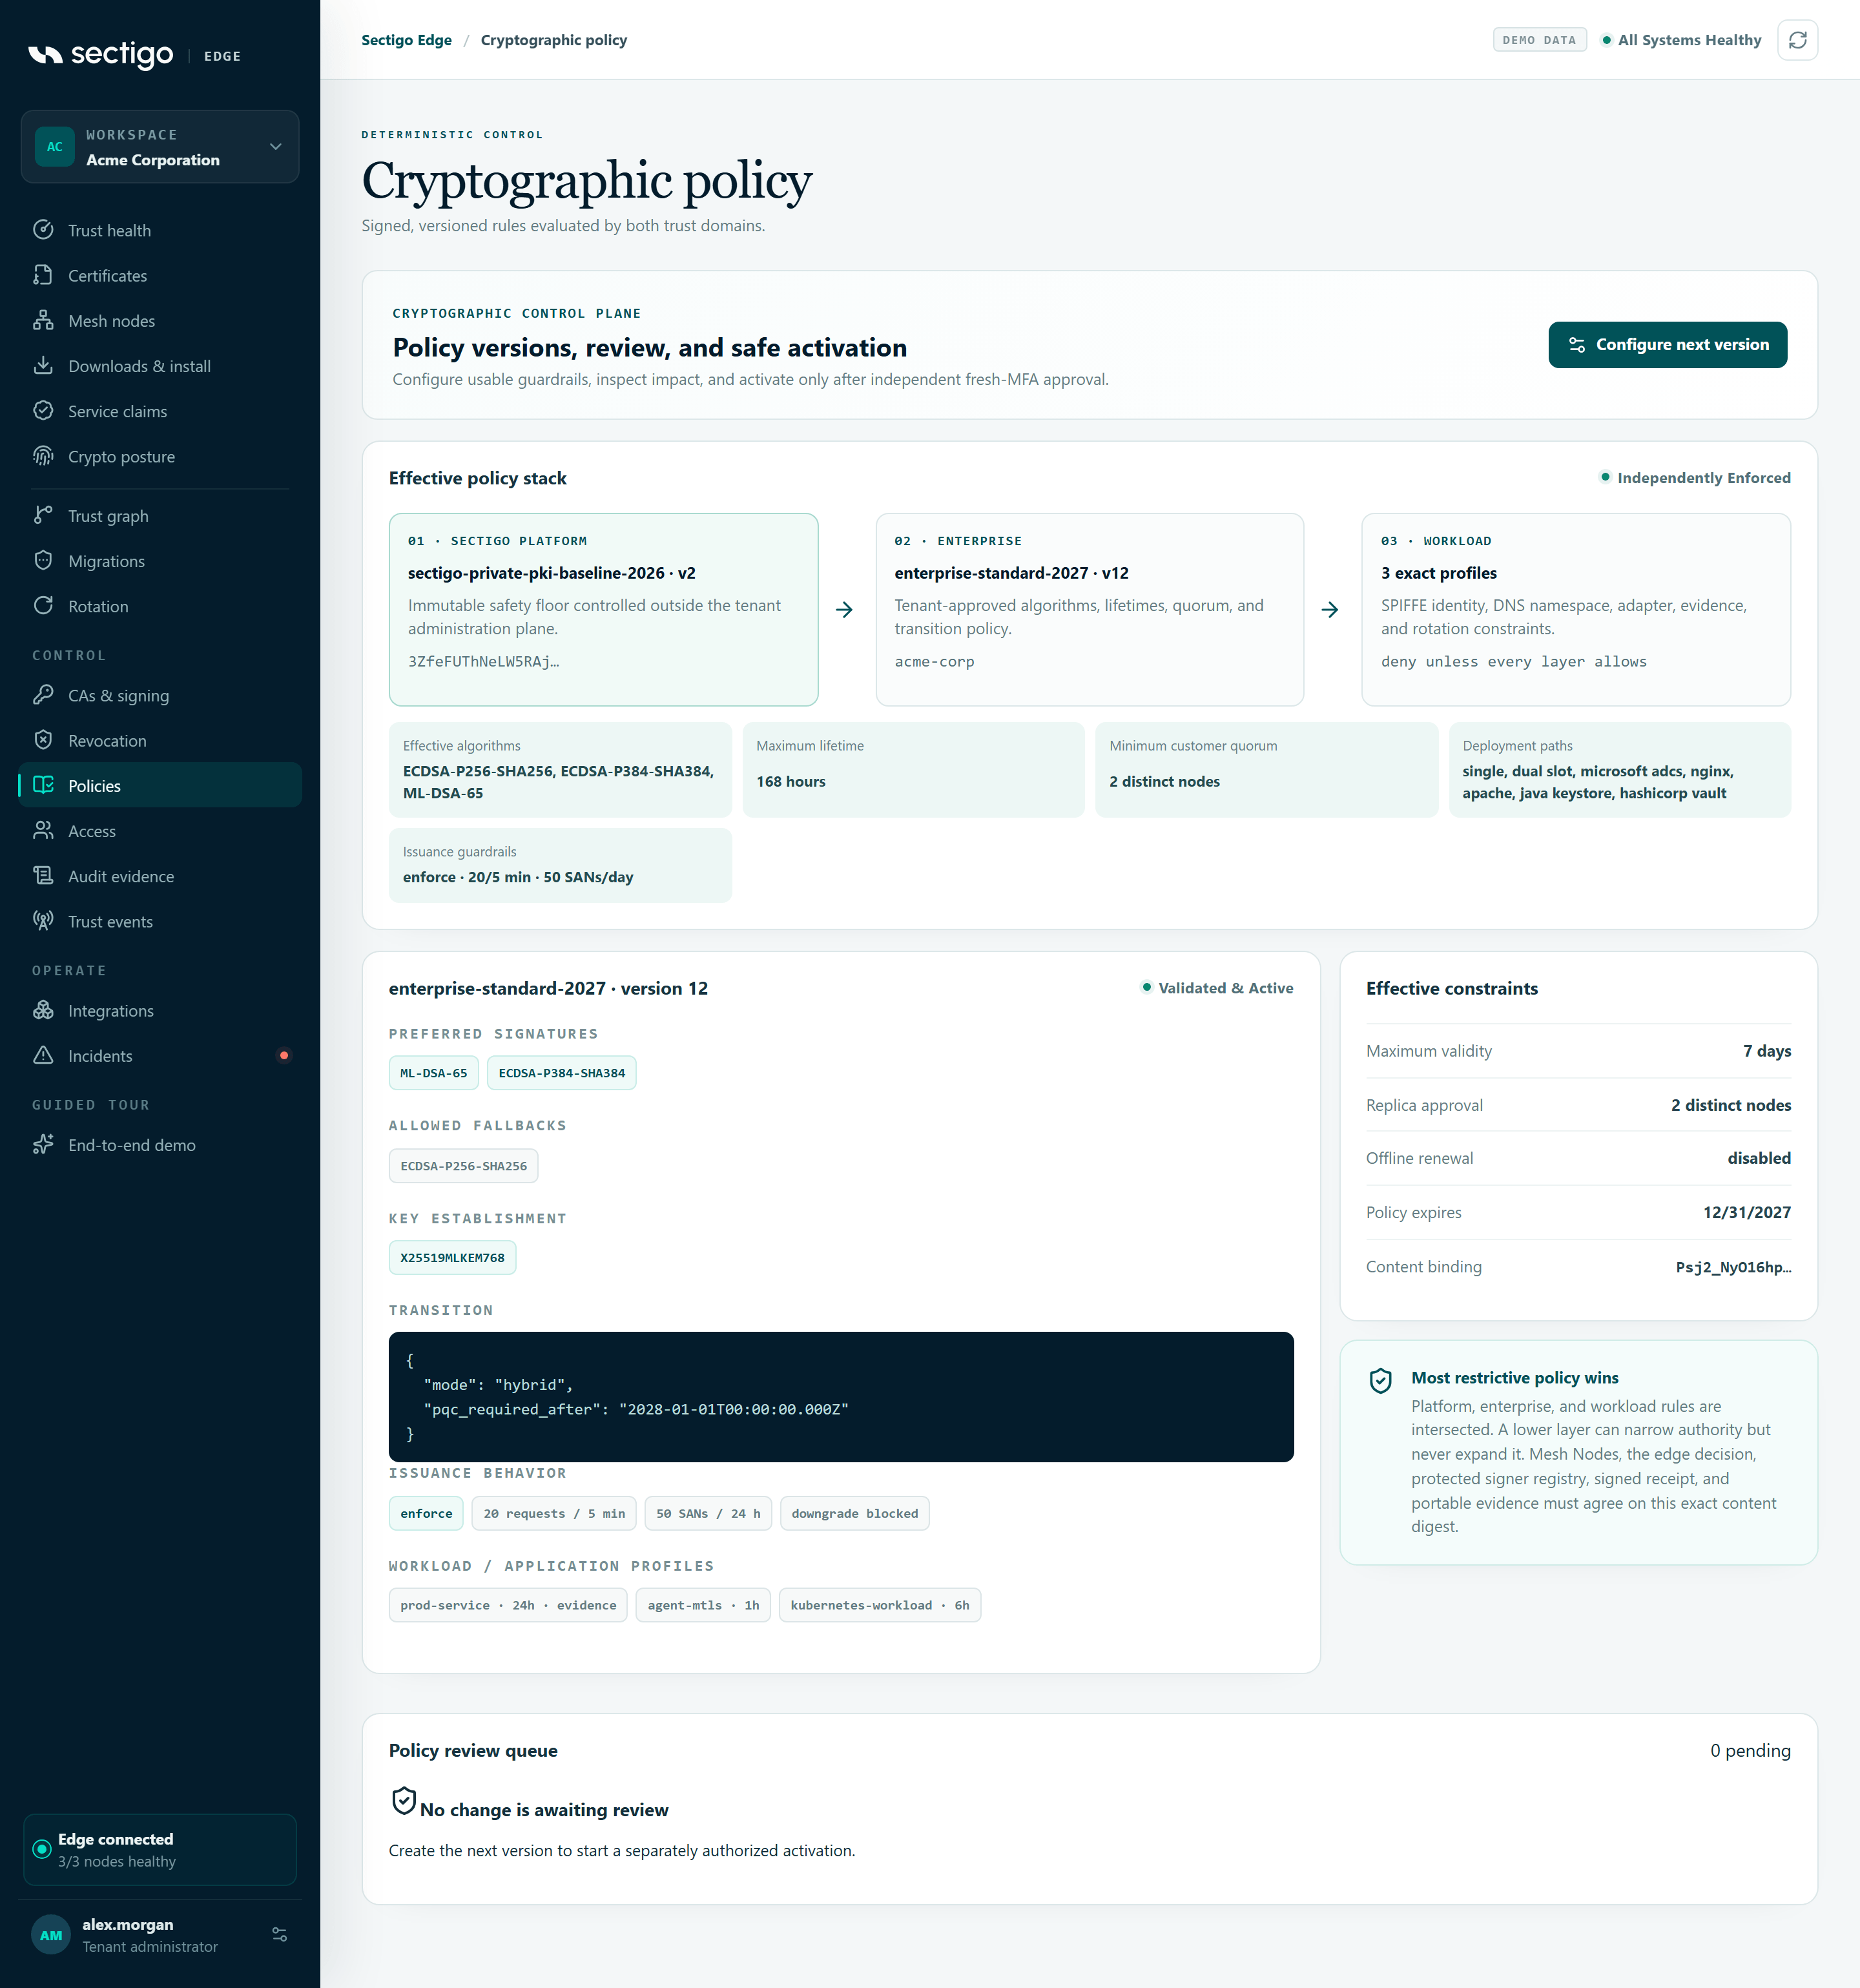
Task: Click the agent-mtls · 1h profile chip
Action: click(x=703, y=1606)
